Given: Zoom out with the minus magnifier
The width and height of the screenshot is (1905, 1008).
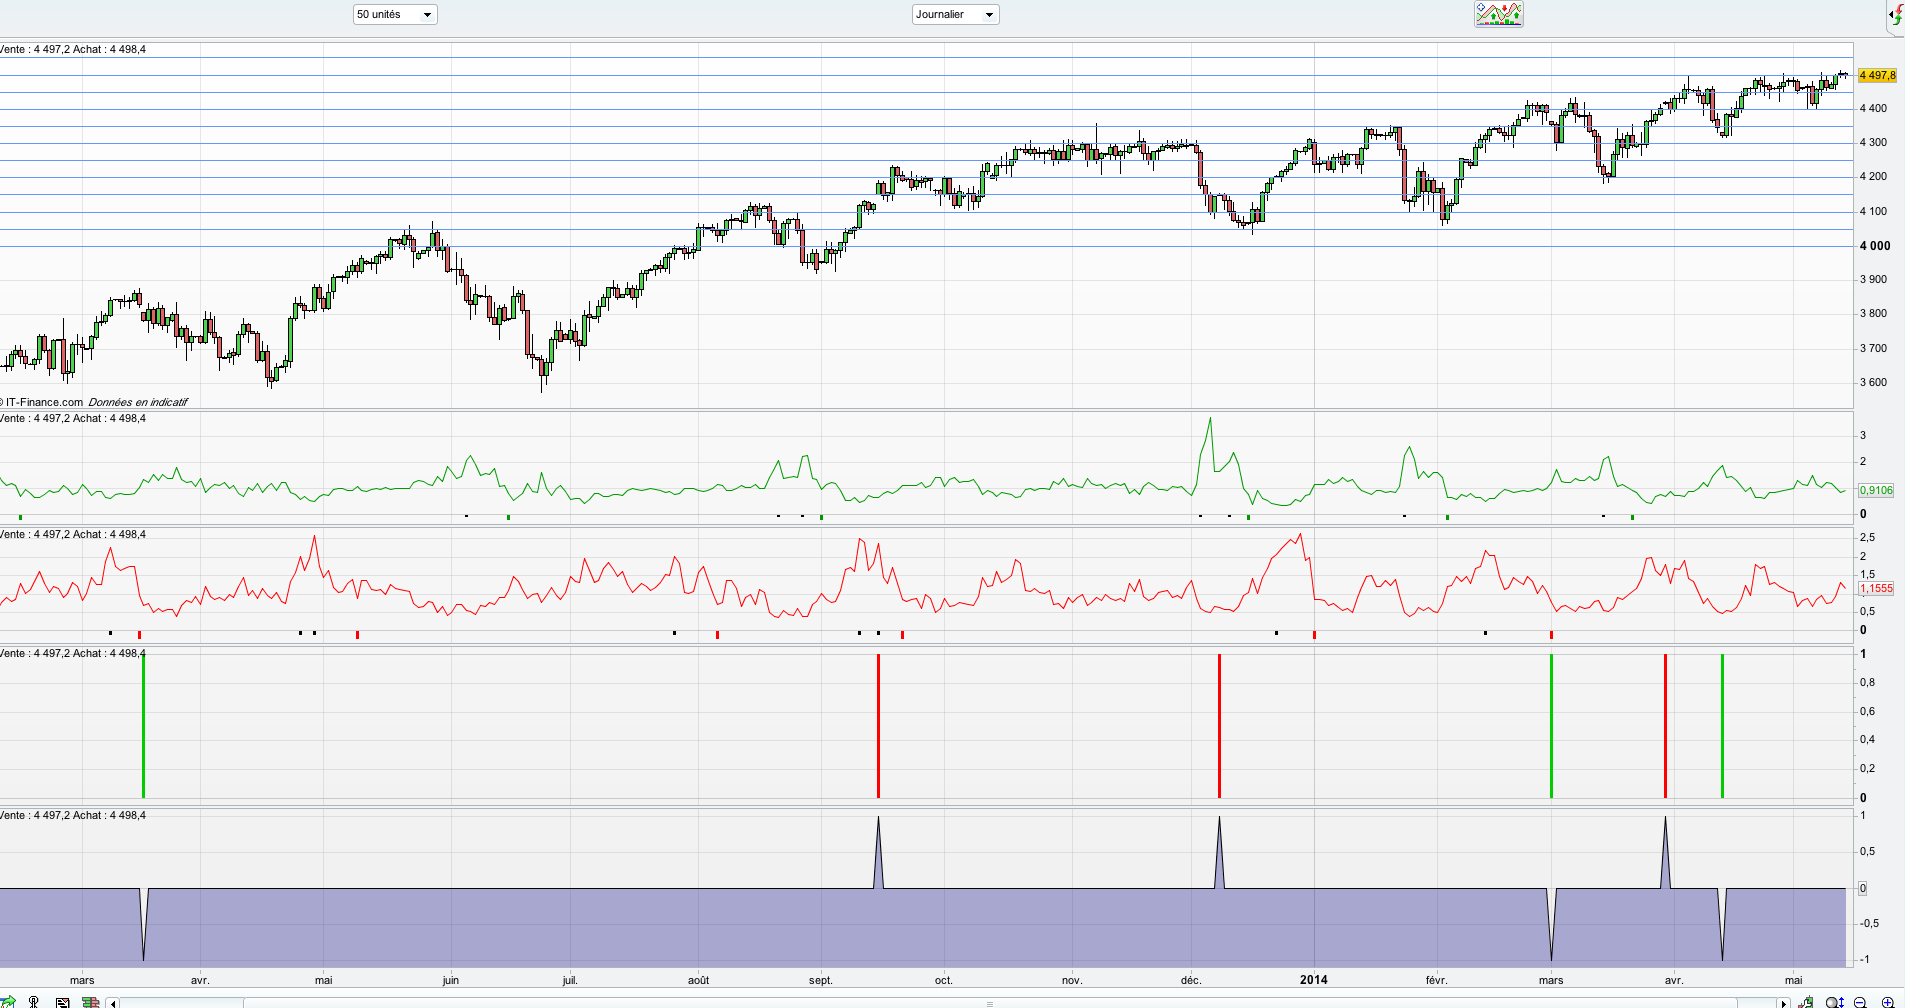Looking at the screenshot, I should [1860, 1002].
